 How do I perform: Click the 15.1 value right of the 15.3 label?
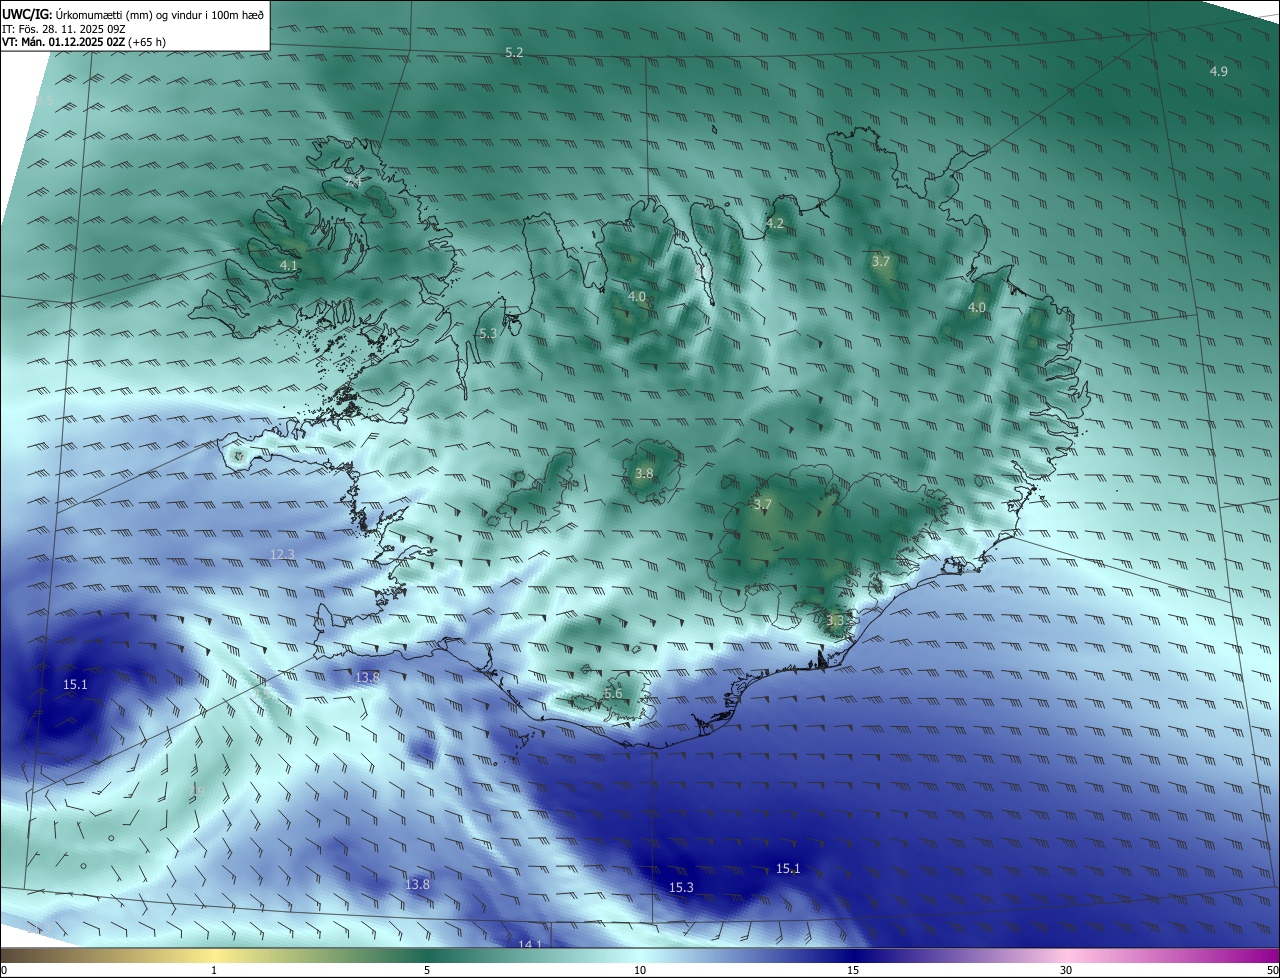click(788, 868)
